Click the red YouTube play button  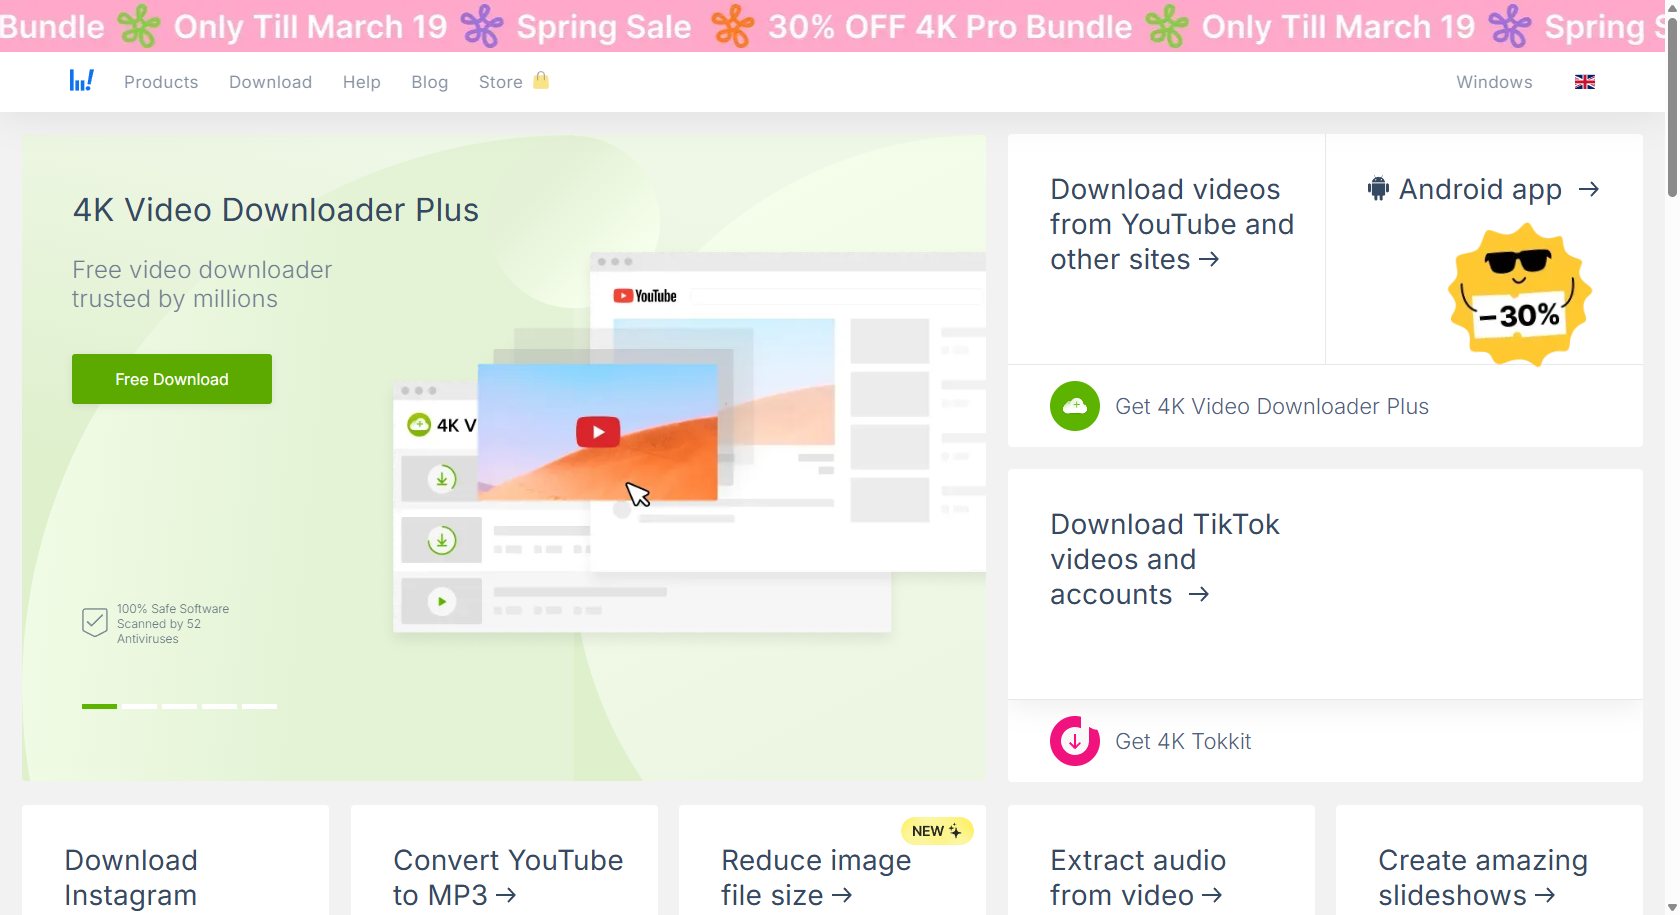[598, 432]
